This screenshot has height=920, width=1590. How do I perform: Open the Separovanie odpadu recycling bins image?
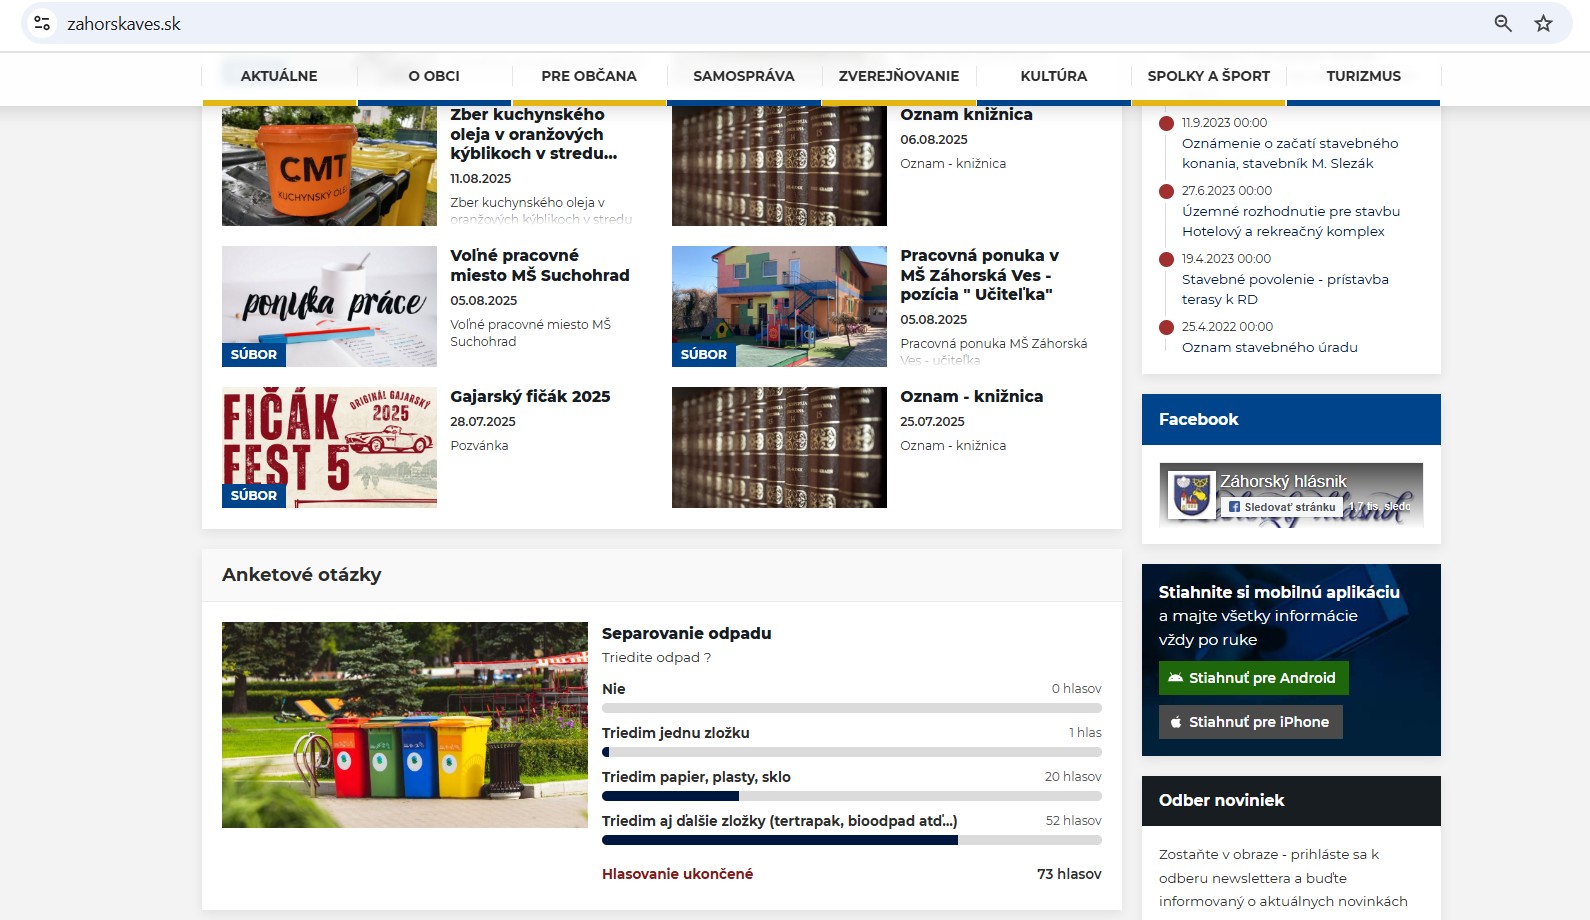coord(404,725)
